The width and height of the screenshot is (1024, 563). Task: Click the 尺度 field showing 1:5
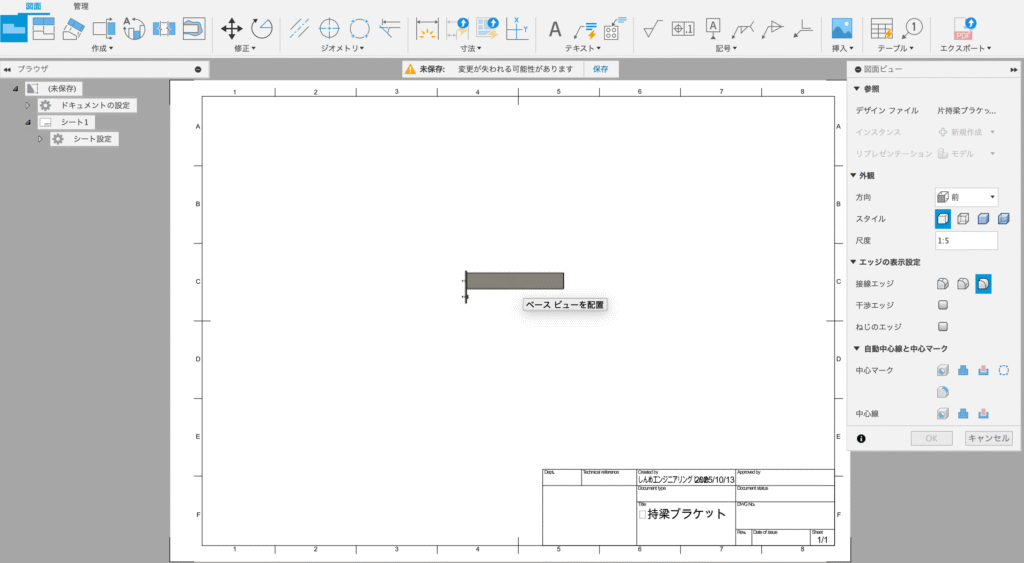(x=967, y=240)
